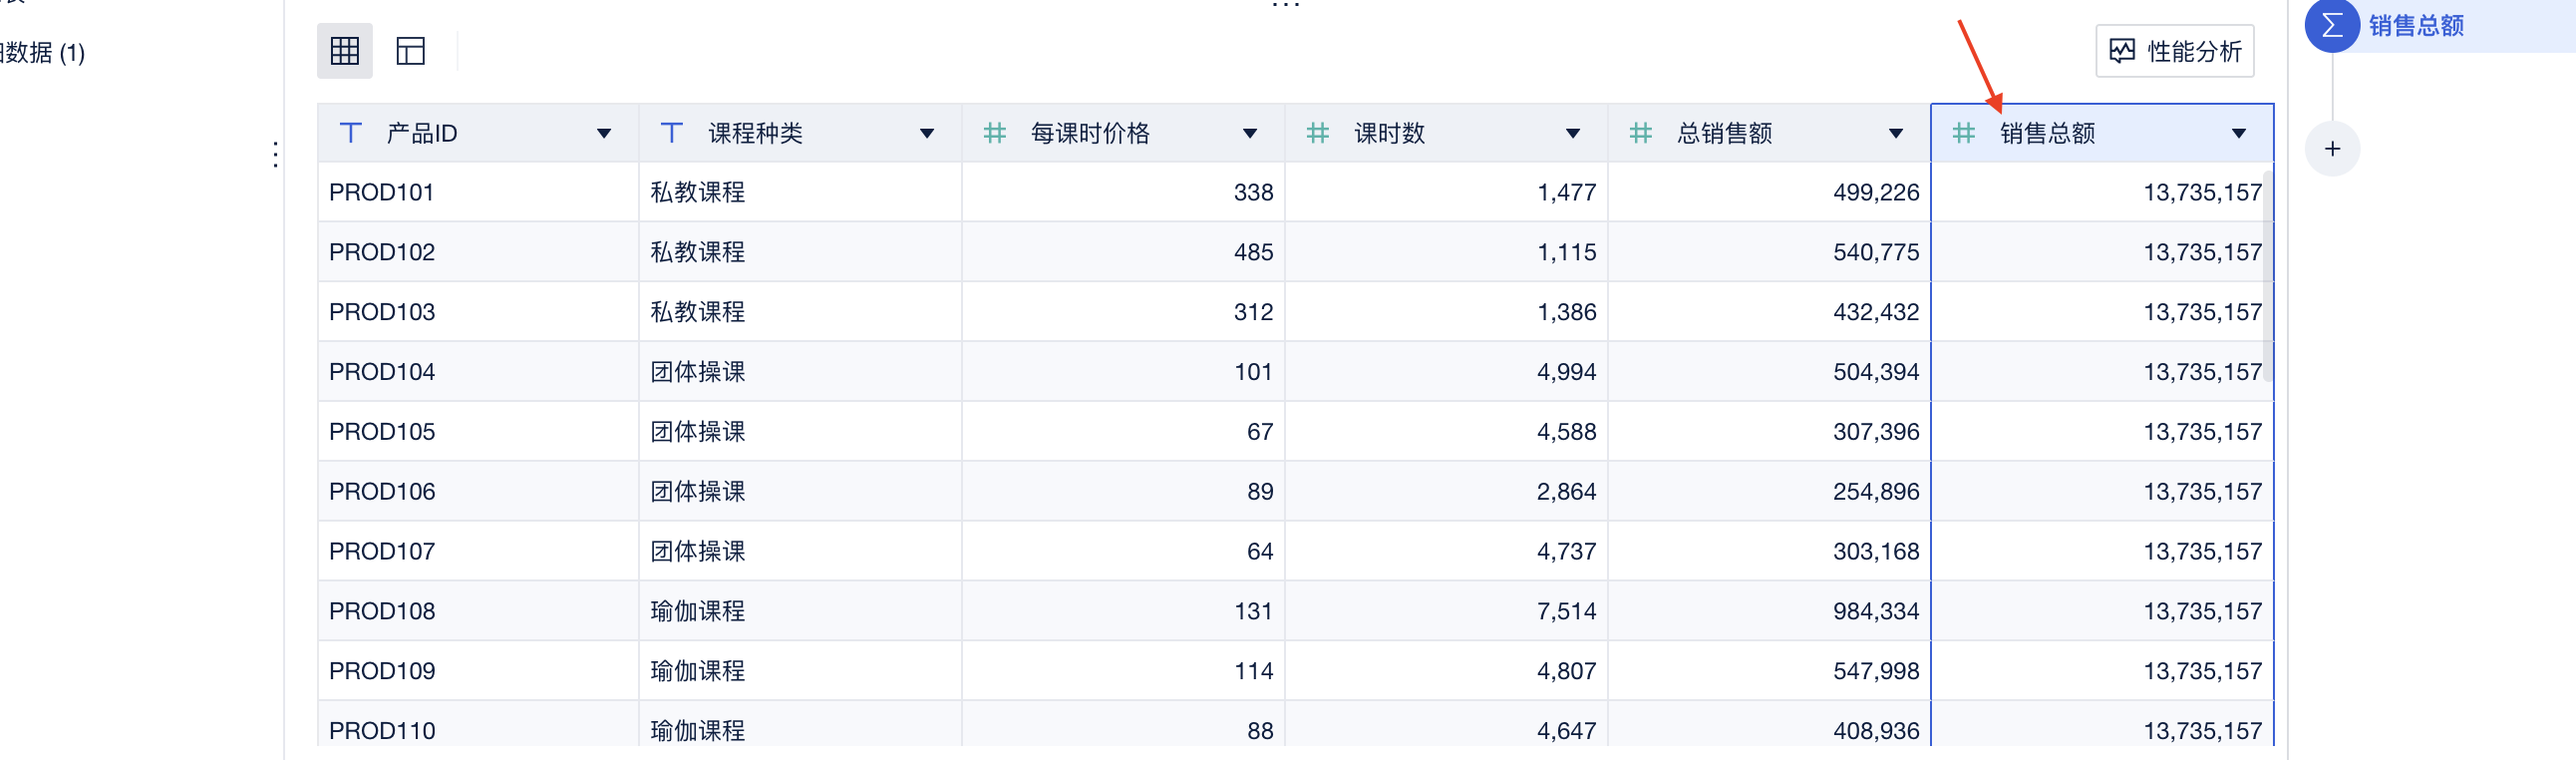The width and height of the screenshot is (2576, 760).
Task: Open the 课程种类 column dropdown
Action: pos(927,134)
